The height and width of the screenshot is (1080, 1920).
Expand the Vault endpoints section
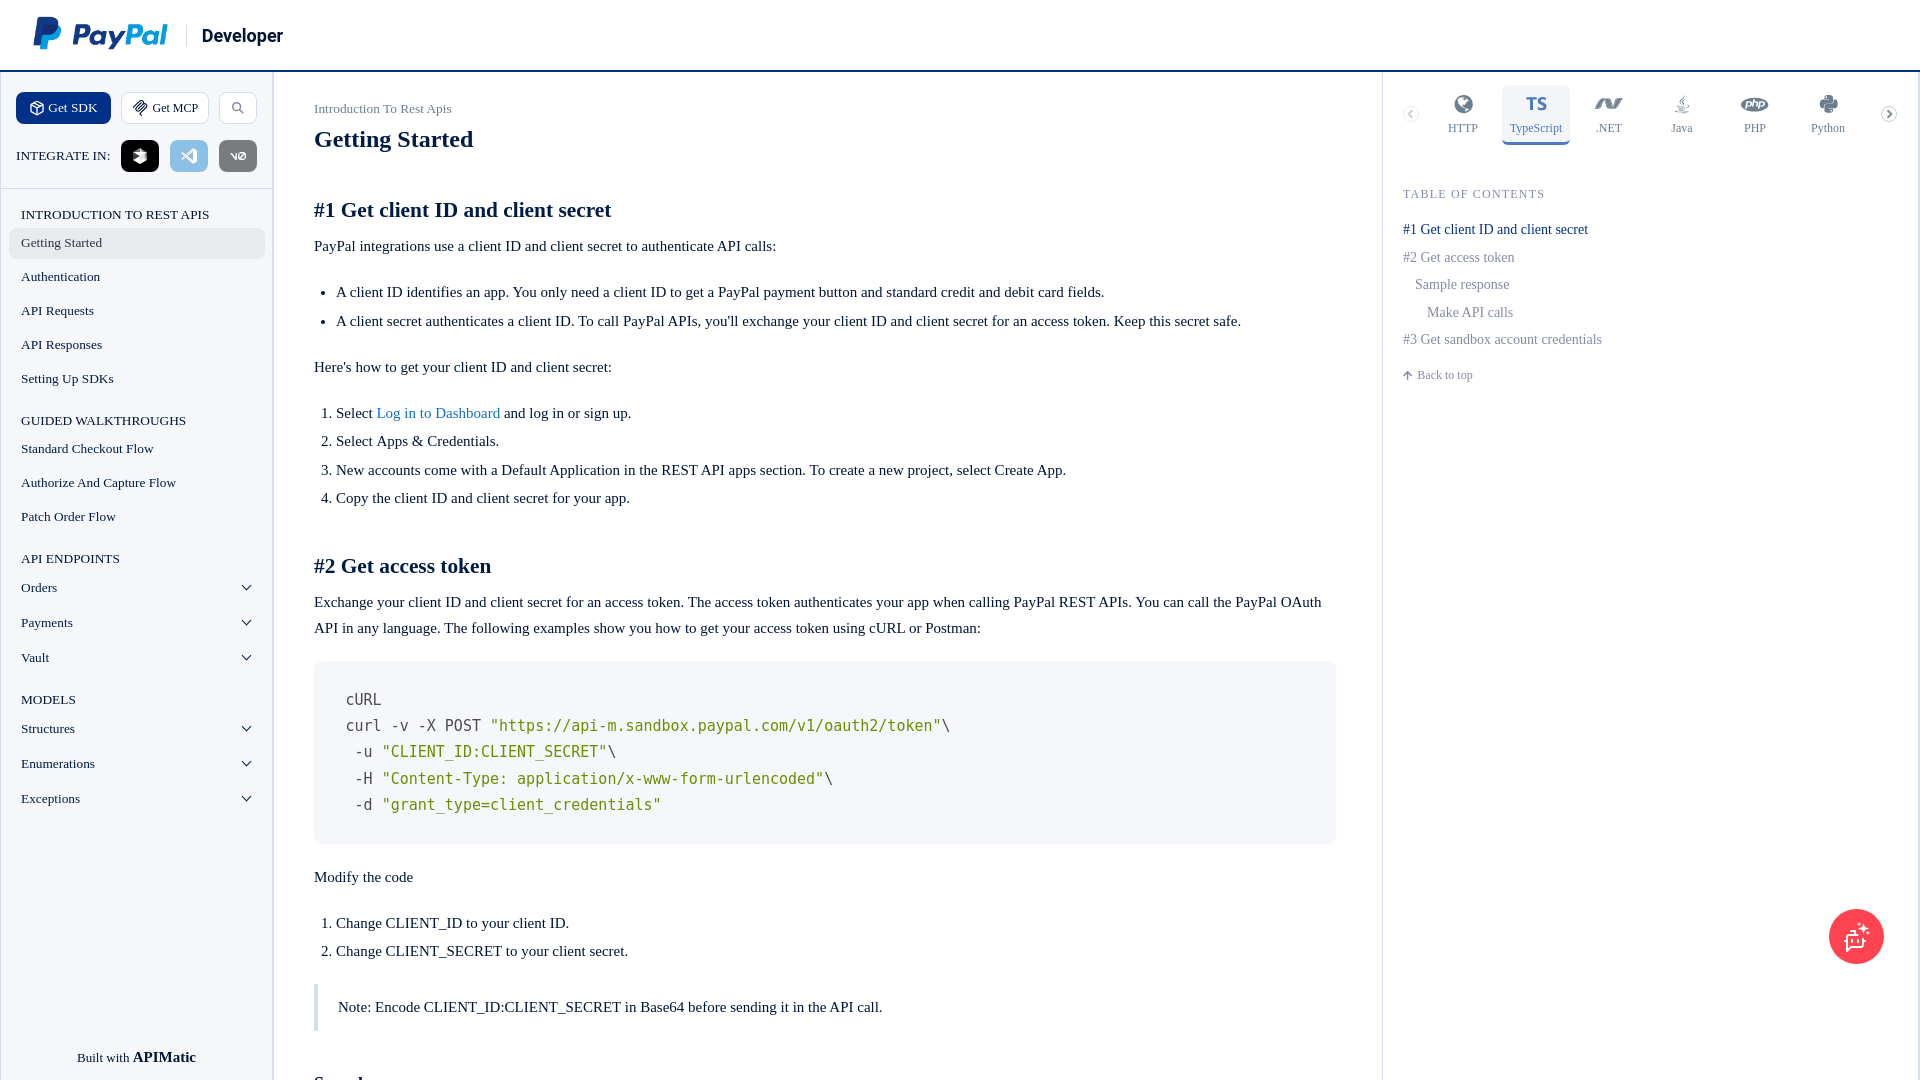point(137,658)
